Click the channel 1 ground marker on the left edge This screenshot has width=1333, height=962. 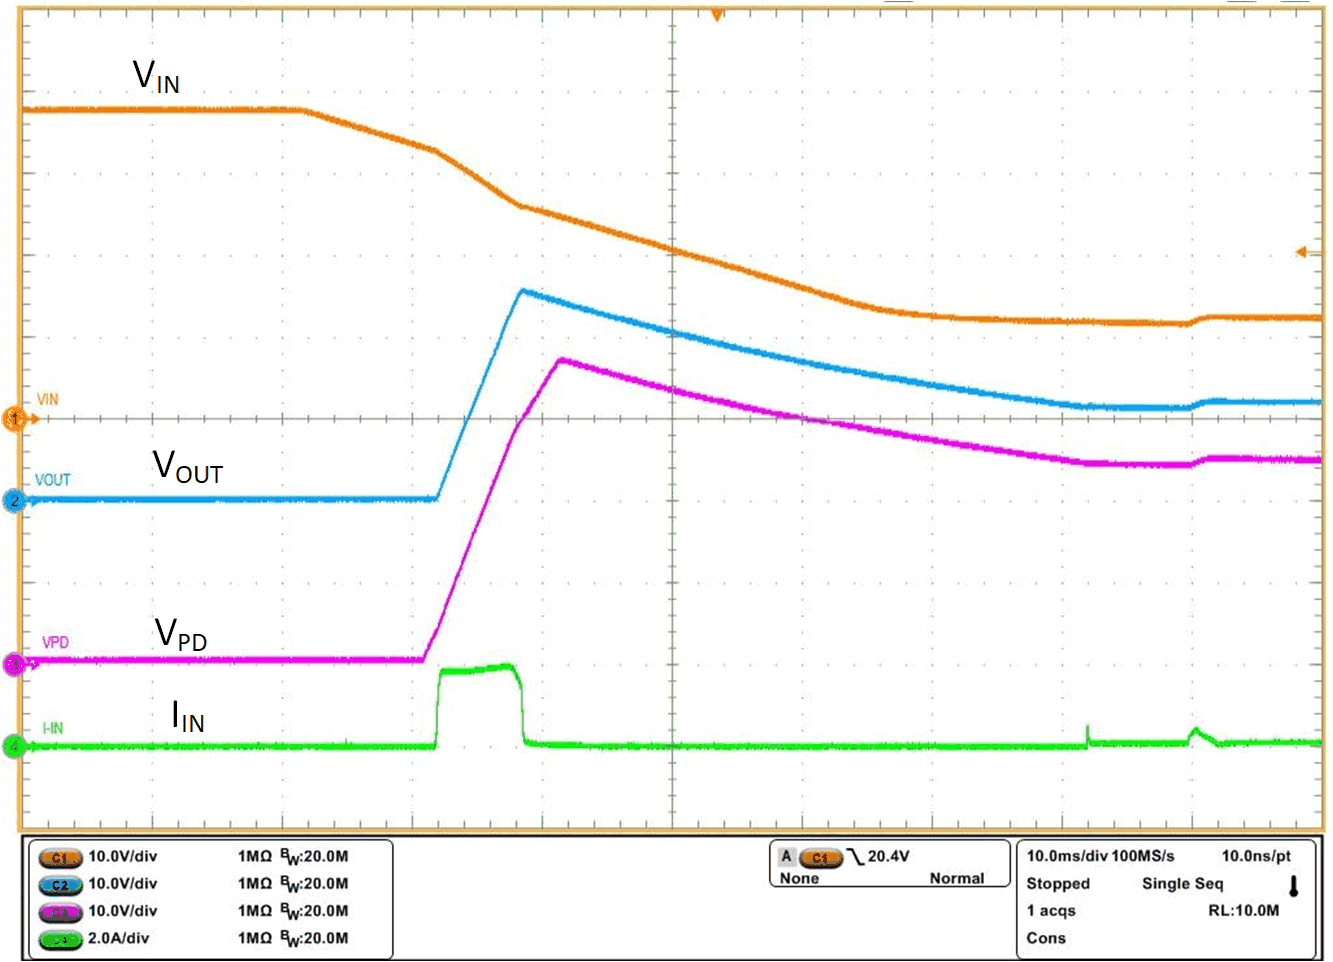coord(15,418)
